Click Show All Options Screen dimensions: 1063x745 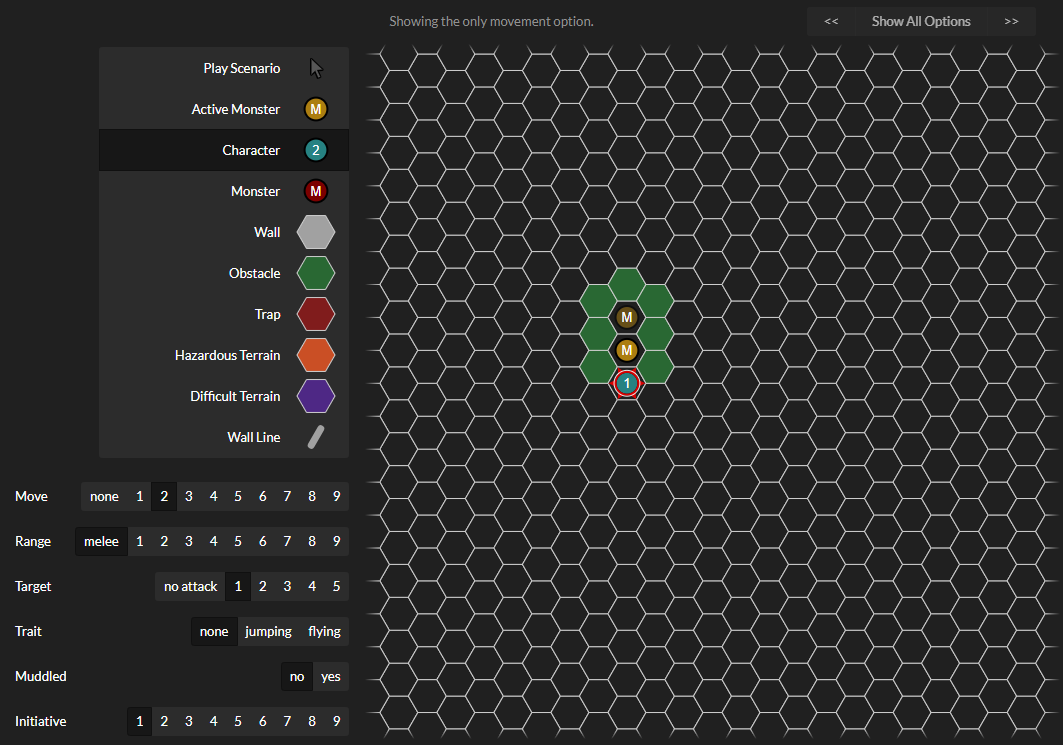coord(921,22)
